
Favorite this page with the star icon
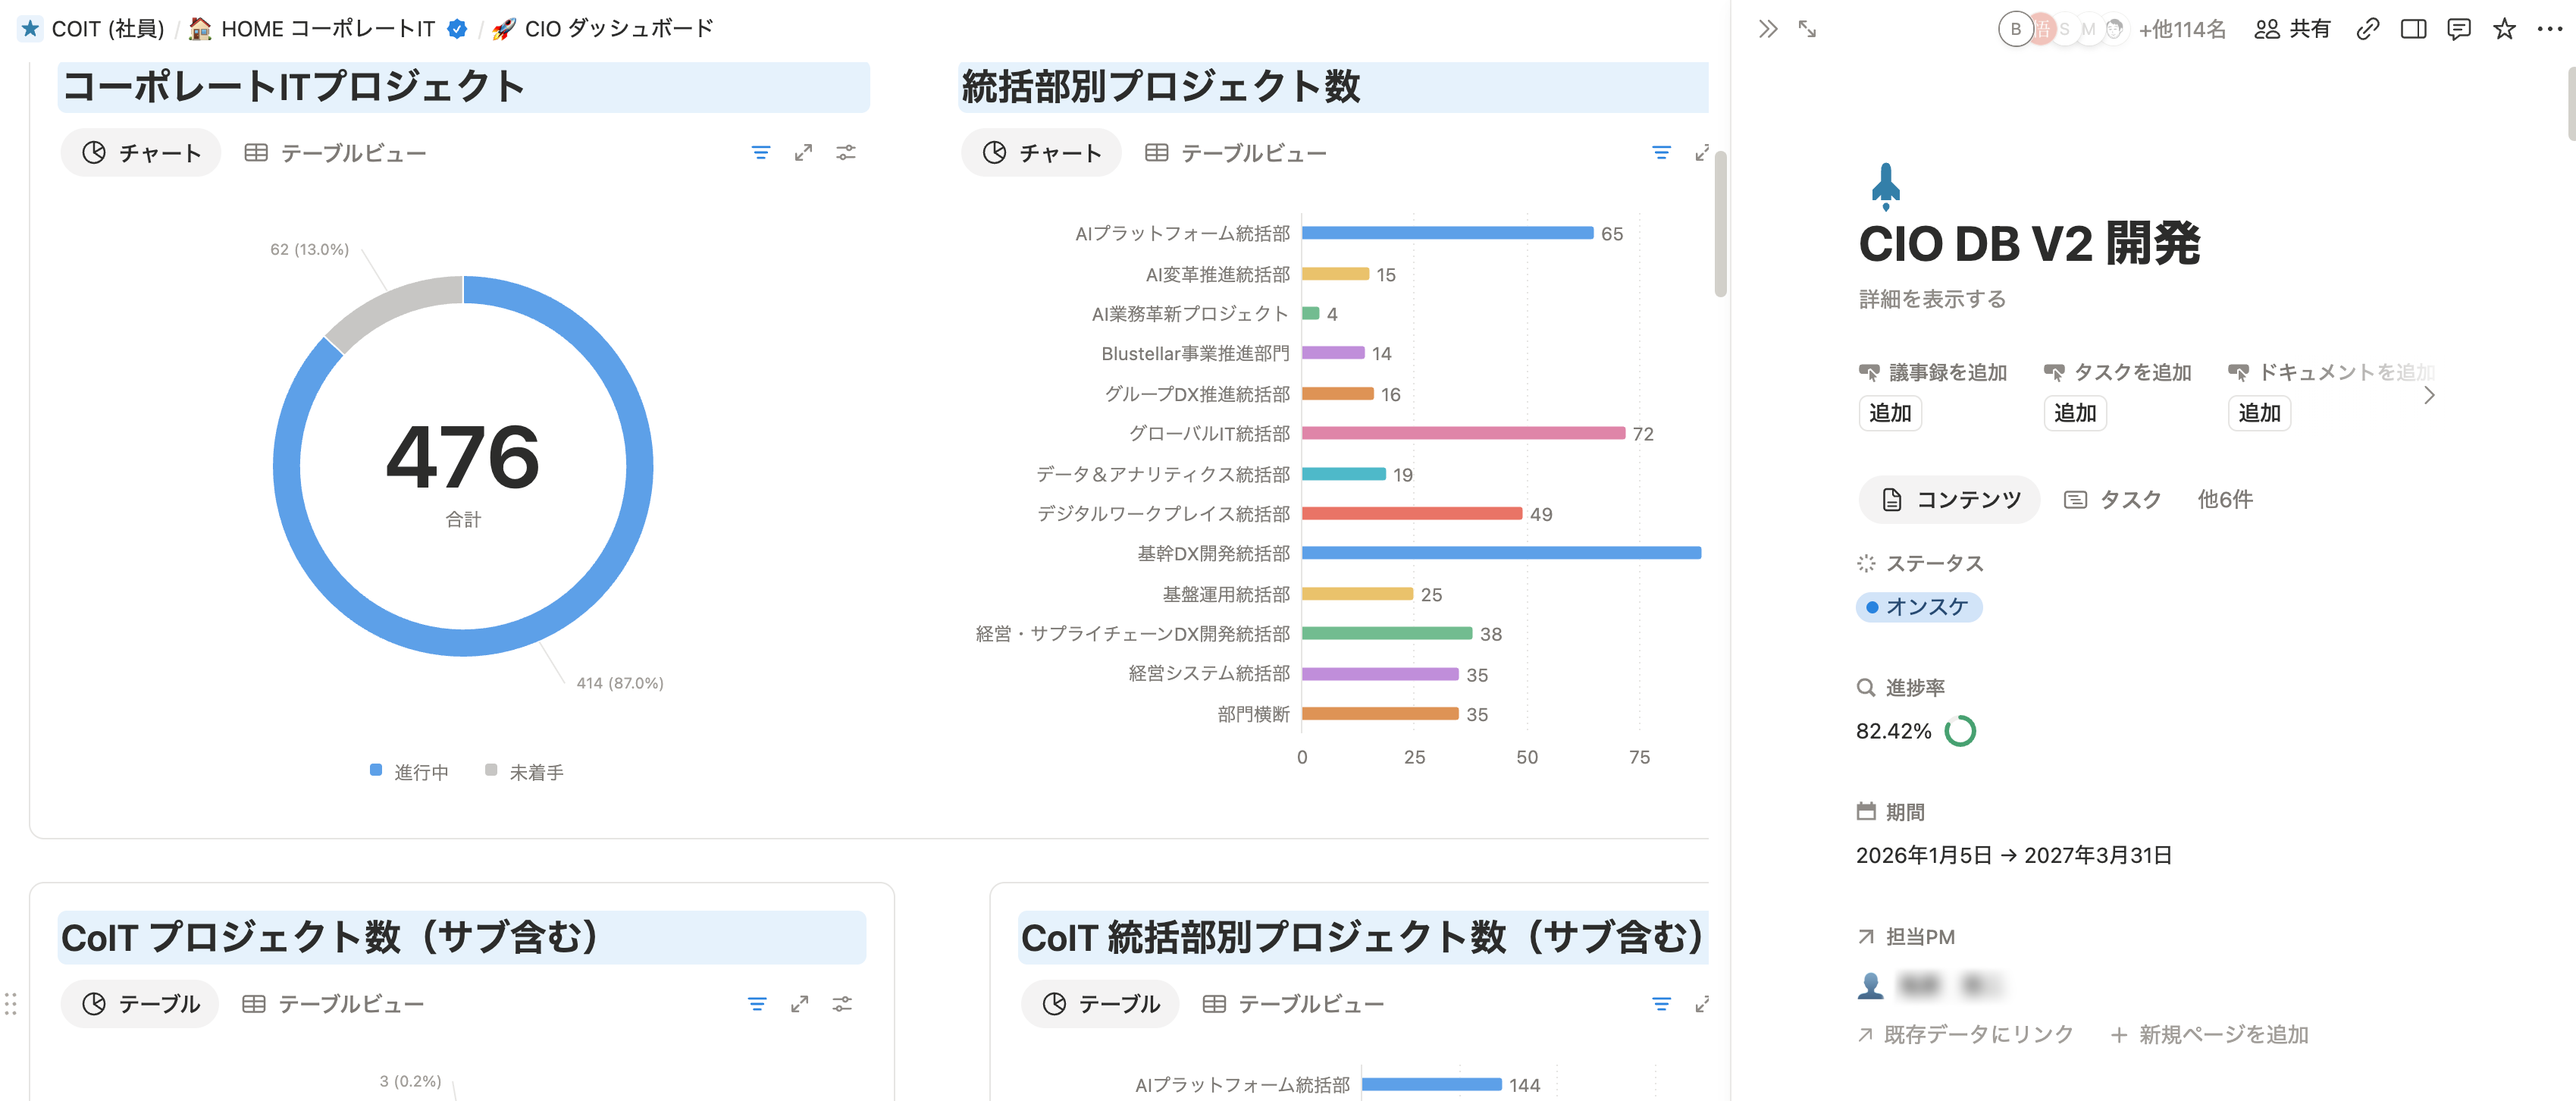click(2504, 29)
